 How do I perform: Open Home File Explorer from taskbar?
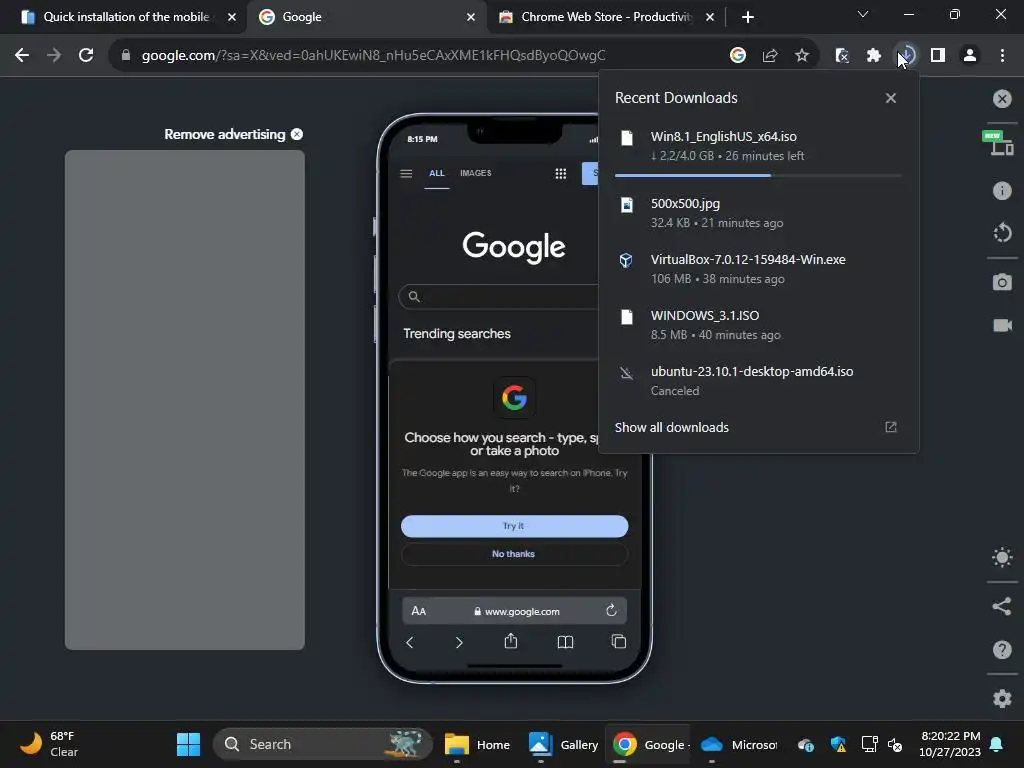click(477, 744)
